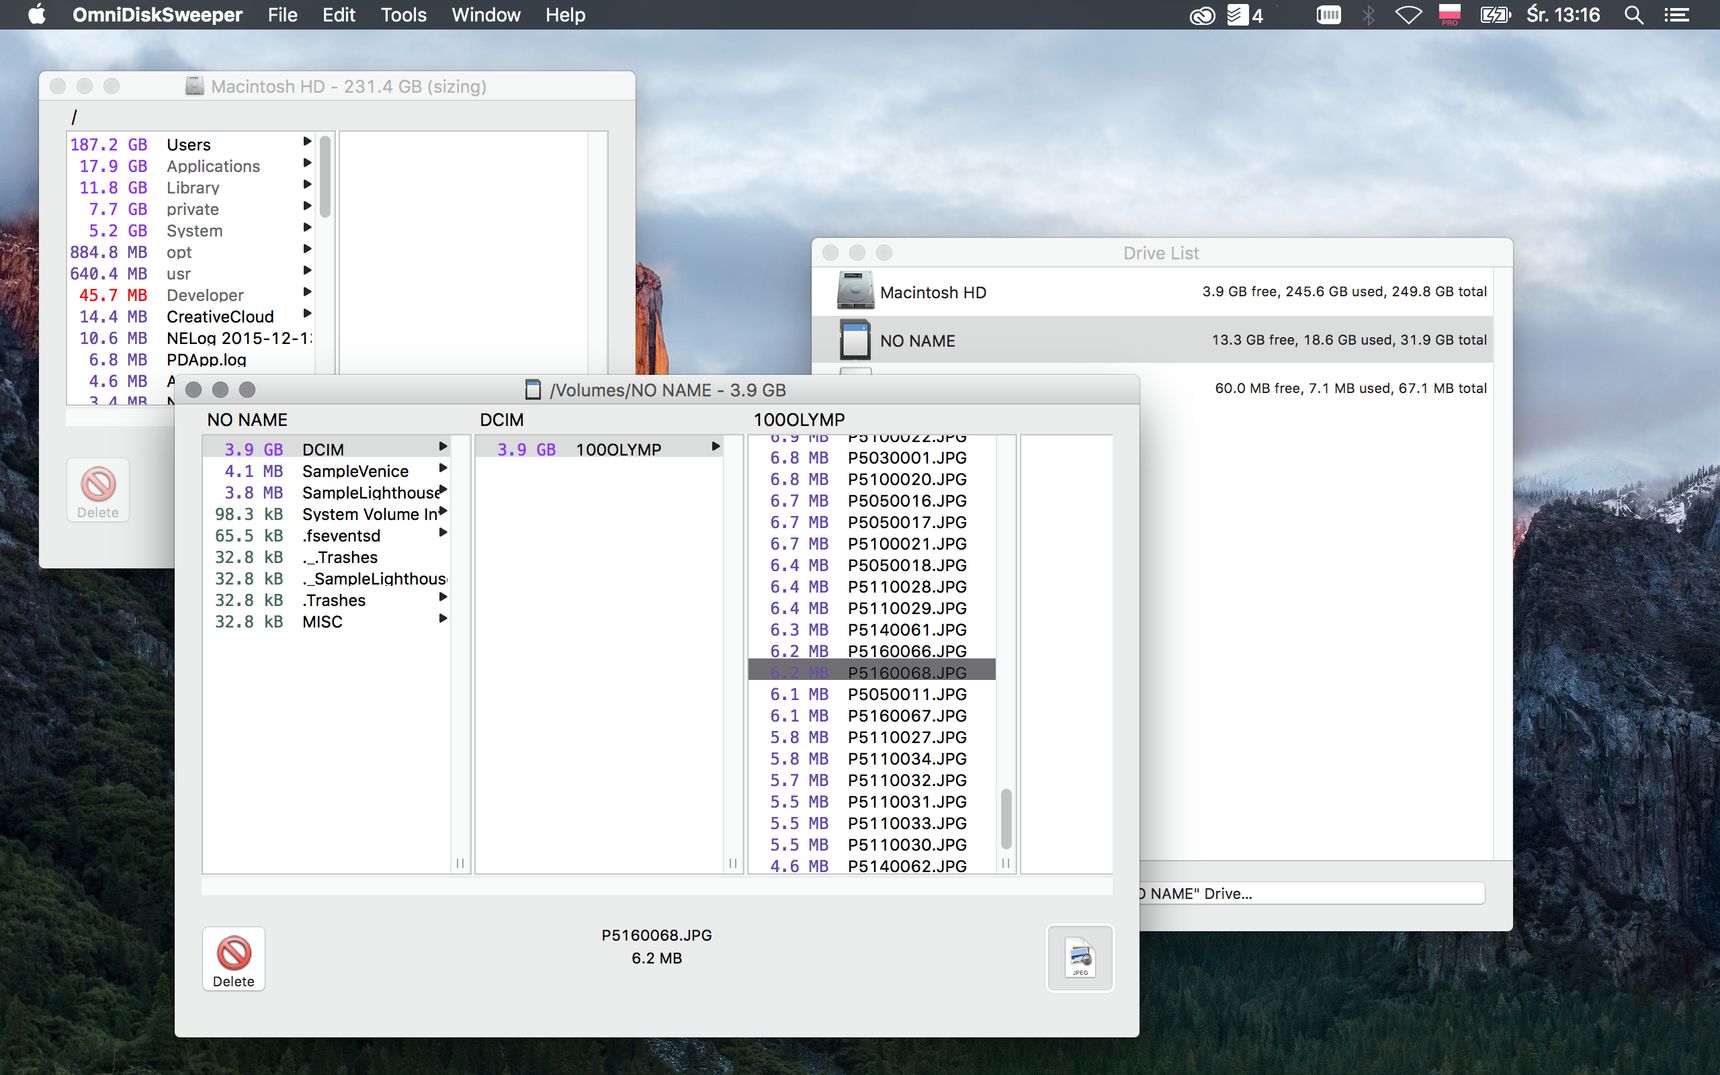Image resolution: width=1720 pixels, height=1075 pixels.
Task: Open the Edit menu
Action: click(339, 15)
